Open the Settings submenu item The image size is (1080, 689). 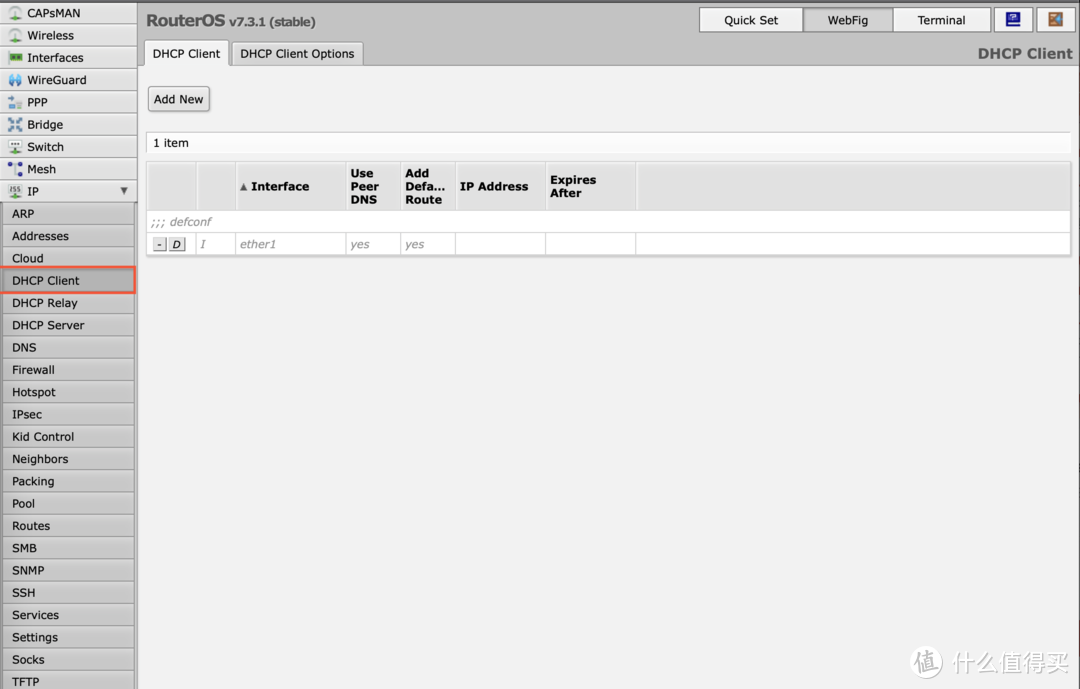[x=68, y=637]
